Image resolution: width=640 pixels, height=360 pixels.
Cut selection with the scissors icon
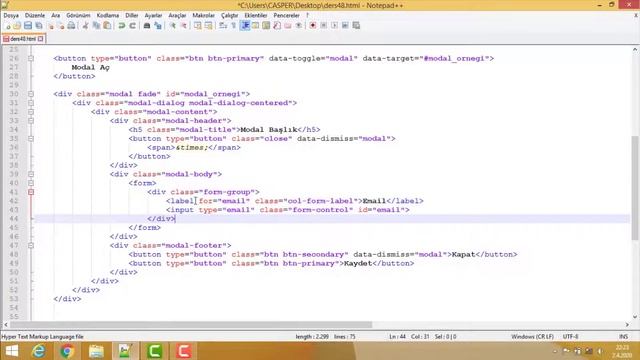coord(85,26)
